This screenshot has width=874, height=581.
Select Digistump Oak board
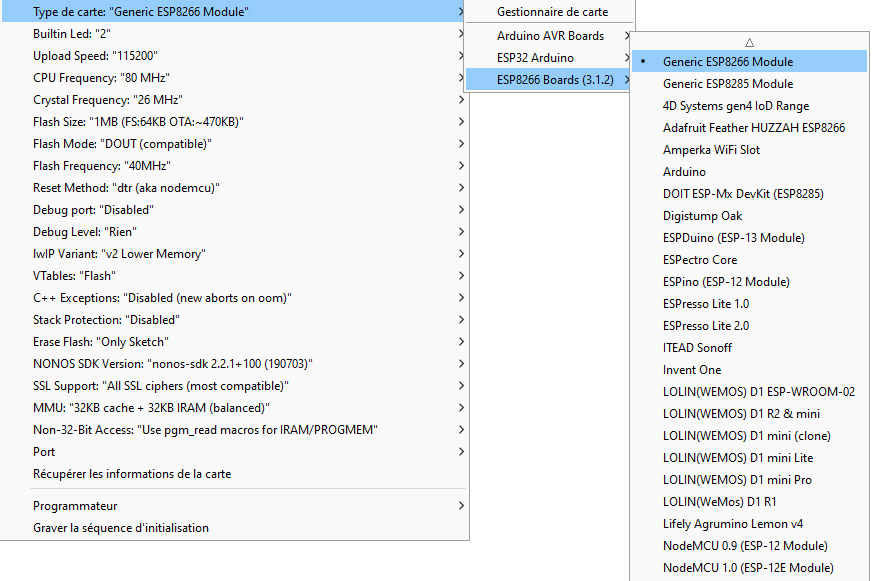(749, 216)
